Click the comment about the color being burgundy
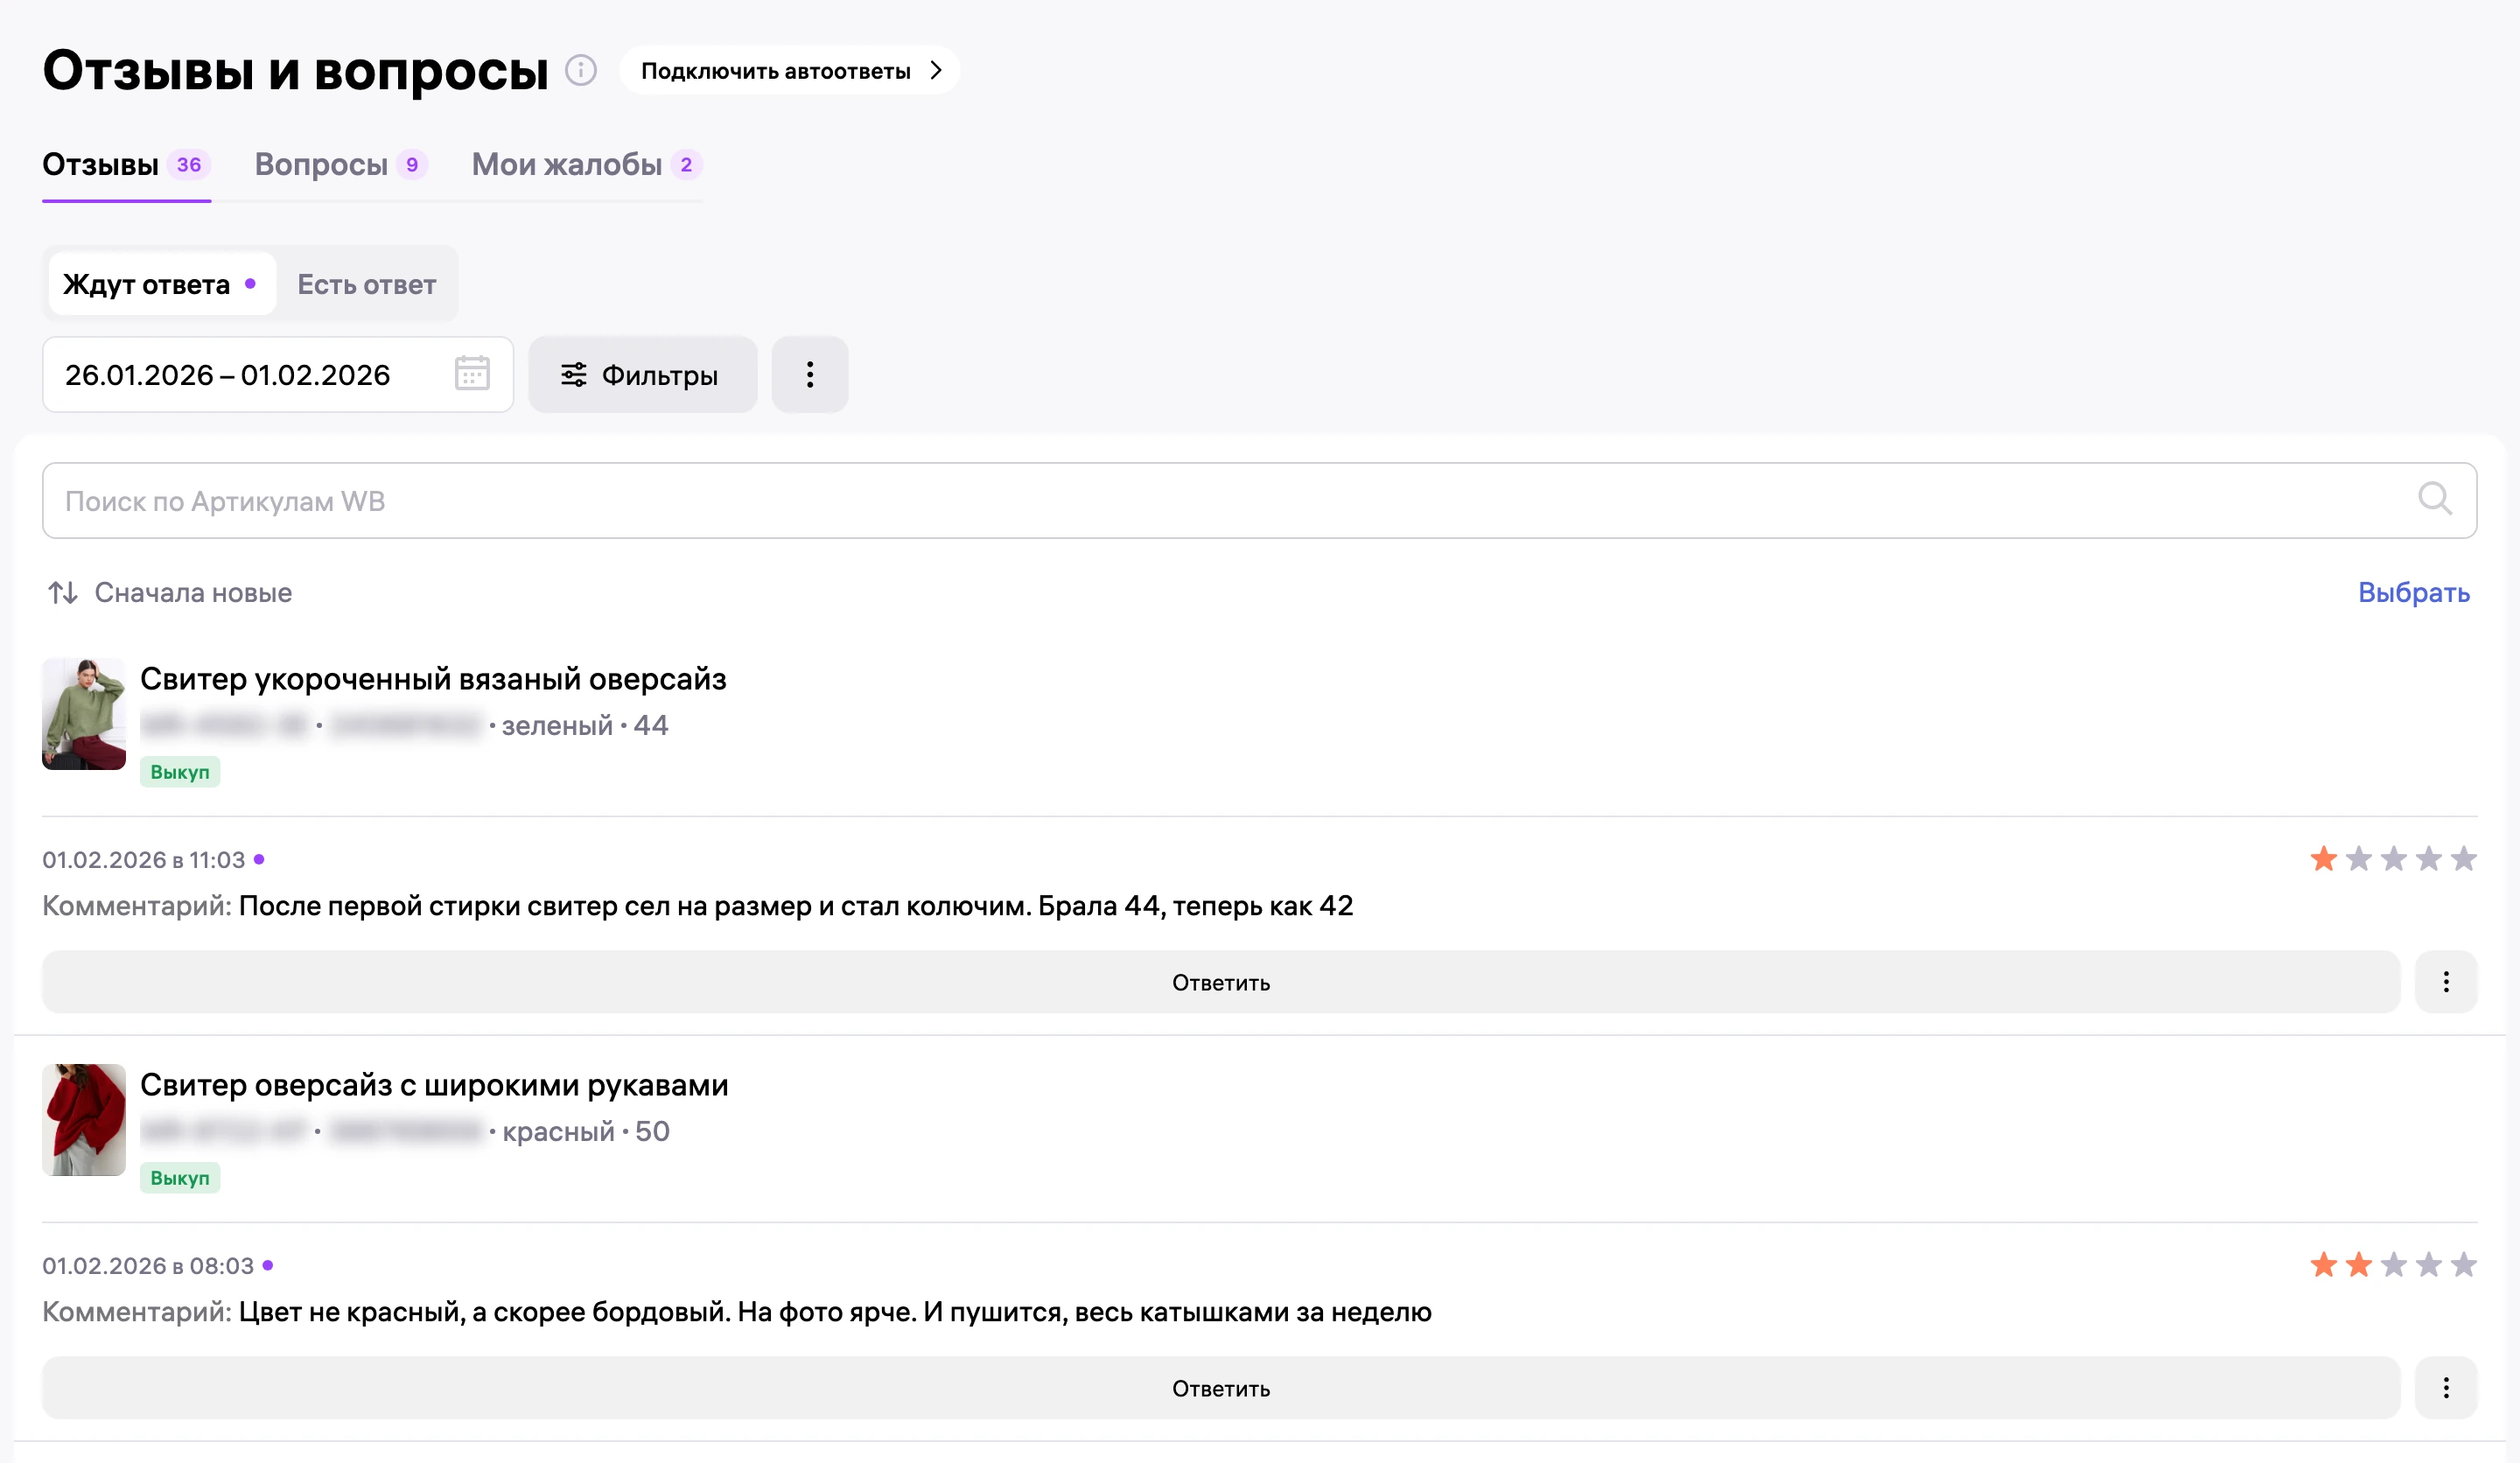The image size is (2520, 1463). (x=835, y=1312)
